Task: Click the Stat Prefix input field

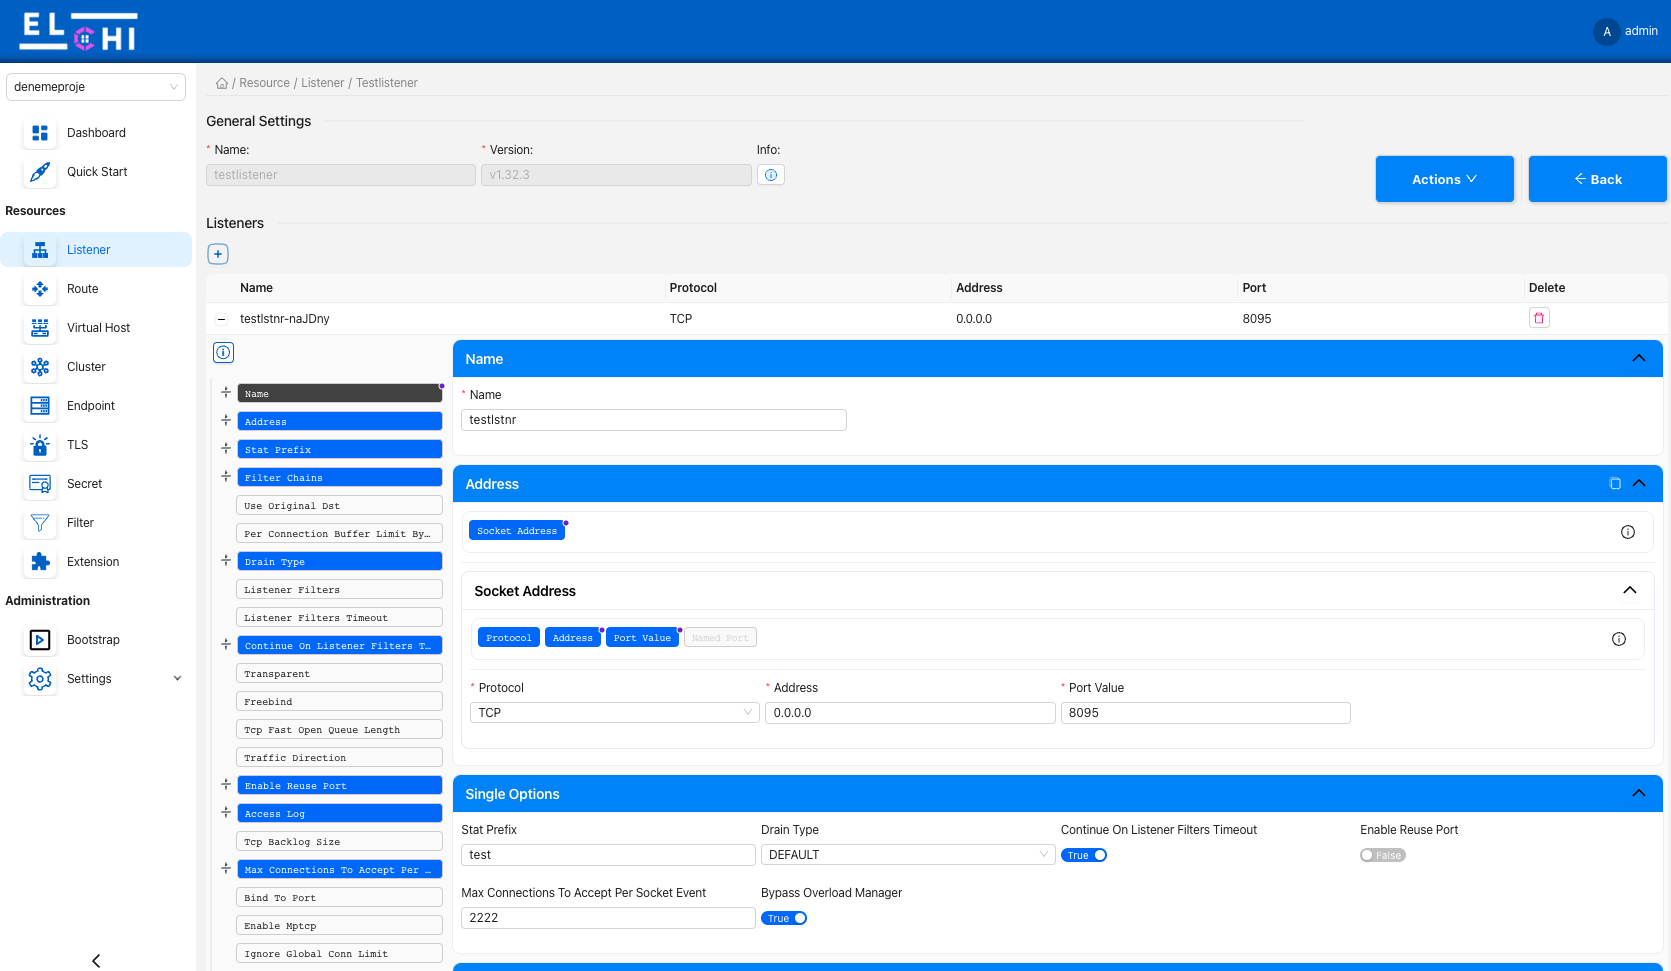Action: tap(608, 855)
